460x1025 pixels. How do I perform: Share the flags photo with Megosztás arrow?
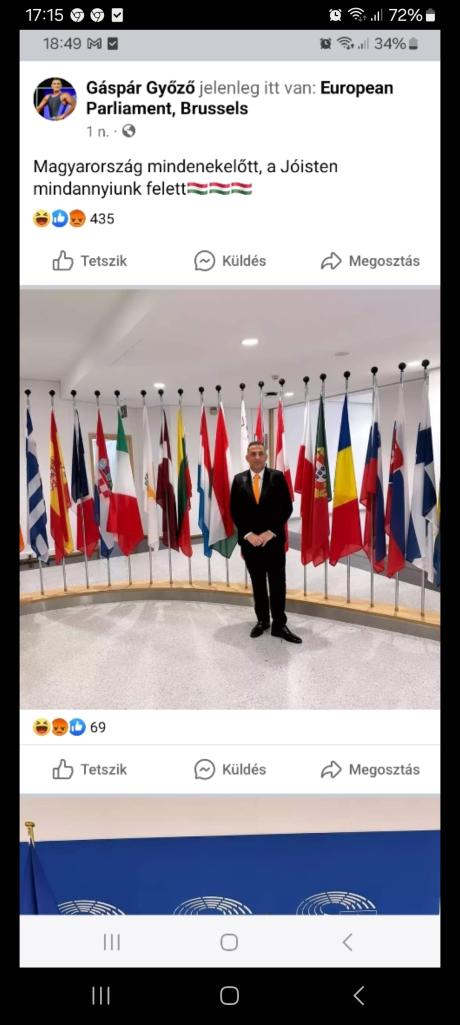331,769
